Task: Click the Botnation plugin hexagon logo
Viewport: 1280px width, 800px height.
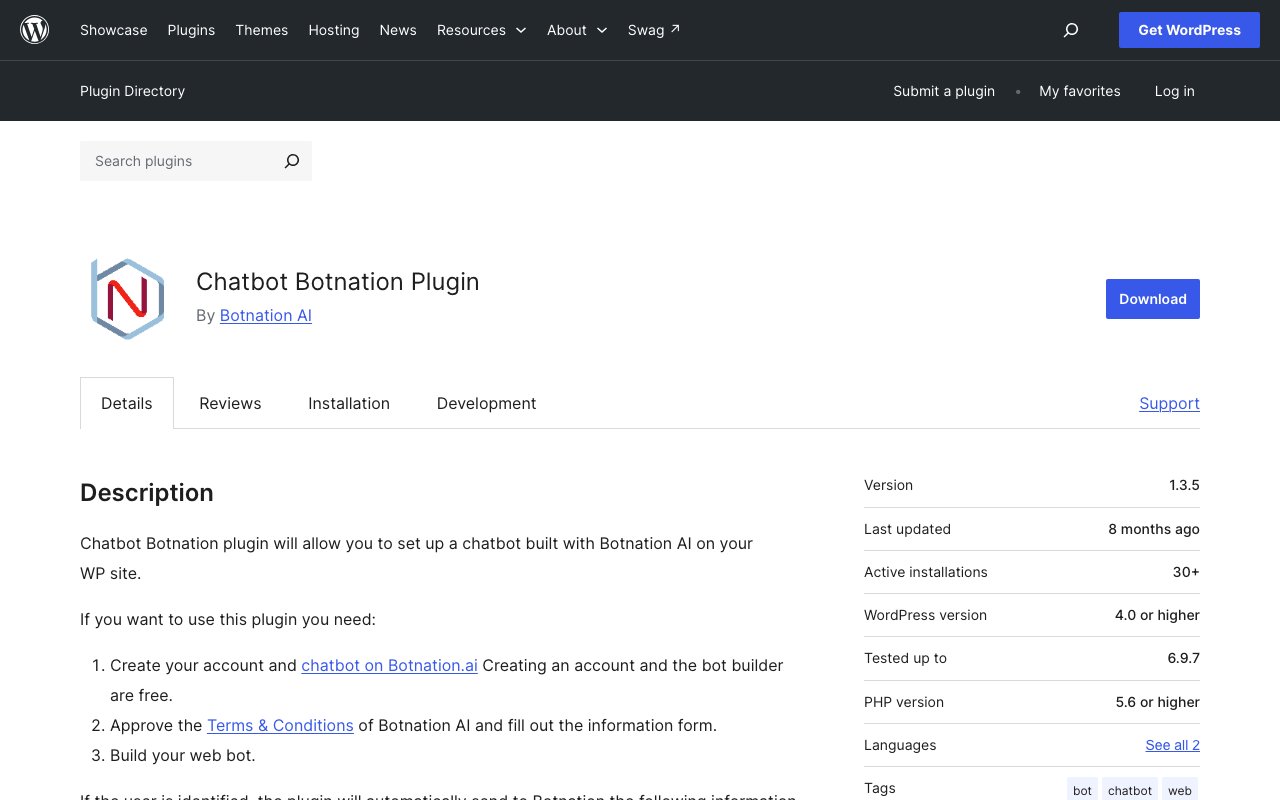Action: click(127, 298)
